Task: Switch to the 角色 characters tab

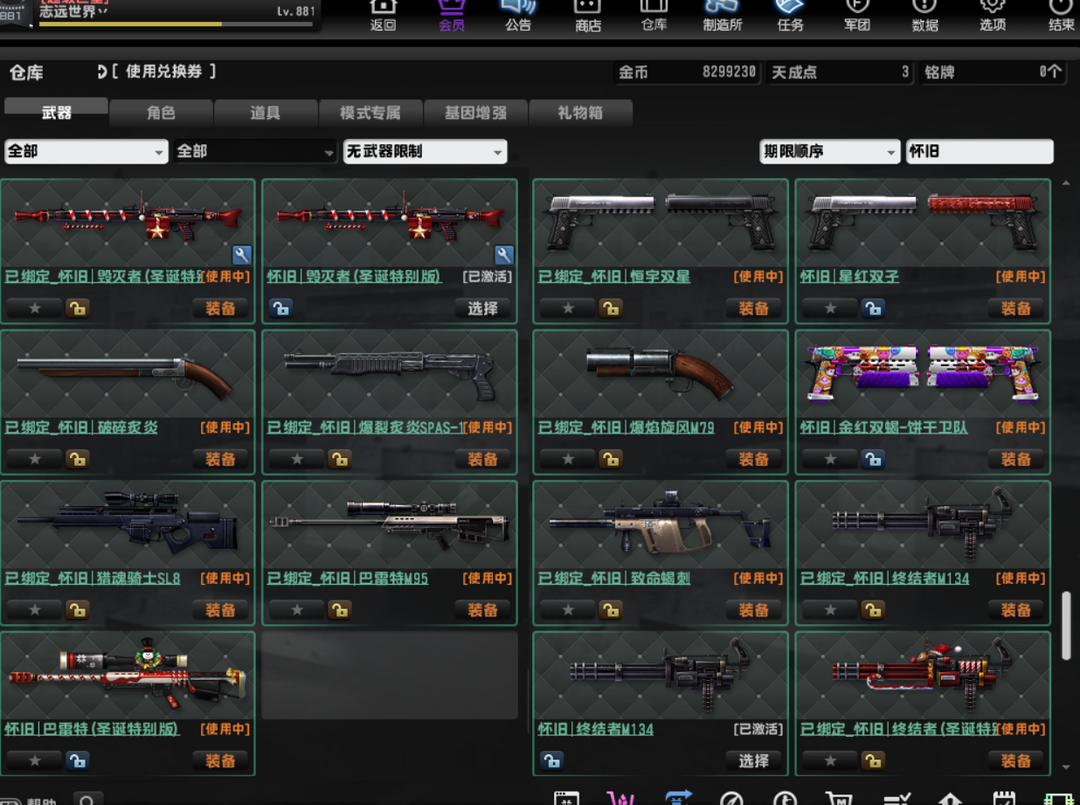Action: pos(161,113)
